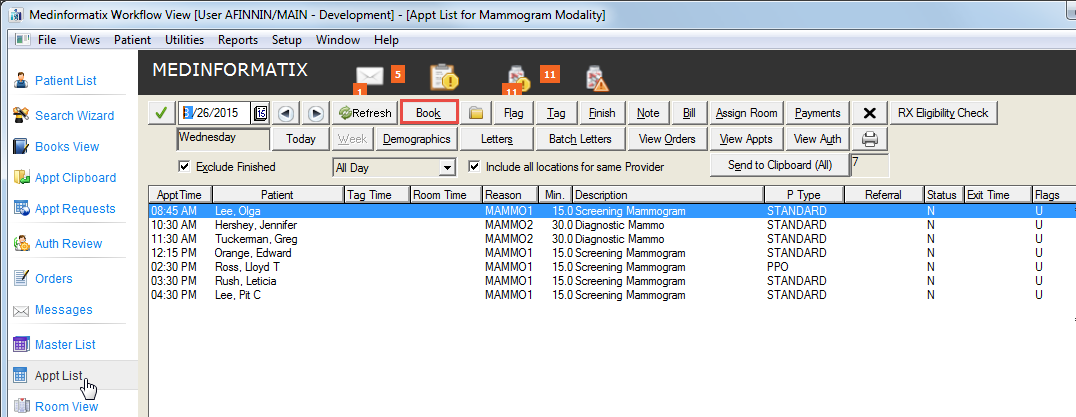Click the Letters button
This screenshot has height=417, width=1076.
click(497, 139)
